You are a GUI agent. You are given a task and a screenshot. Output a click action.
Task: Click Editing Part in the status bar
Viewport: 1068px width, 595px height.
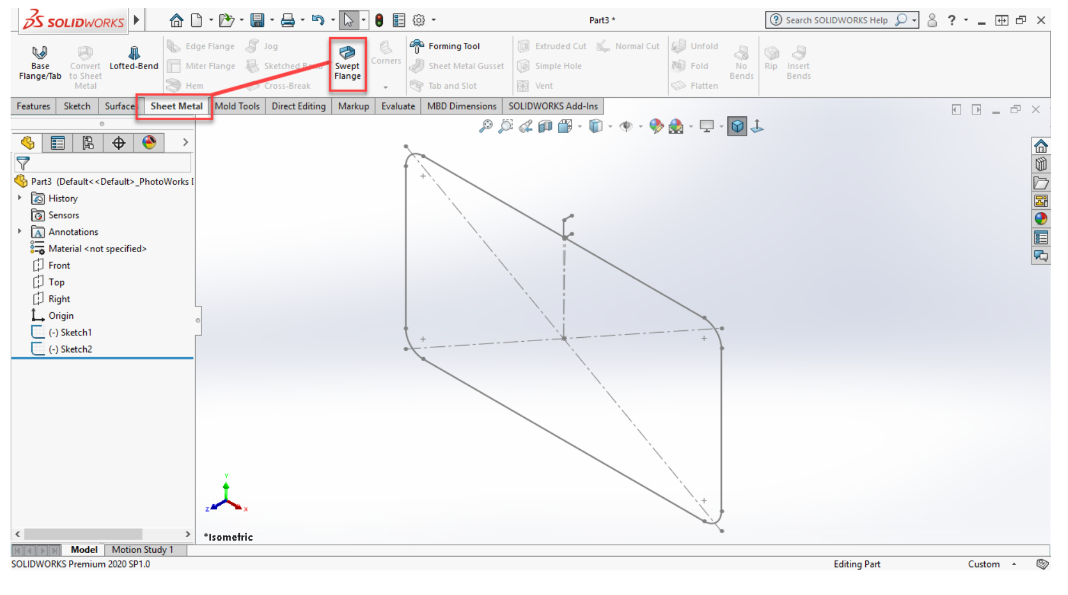click(857, 564)
